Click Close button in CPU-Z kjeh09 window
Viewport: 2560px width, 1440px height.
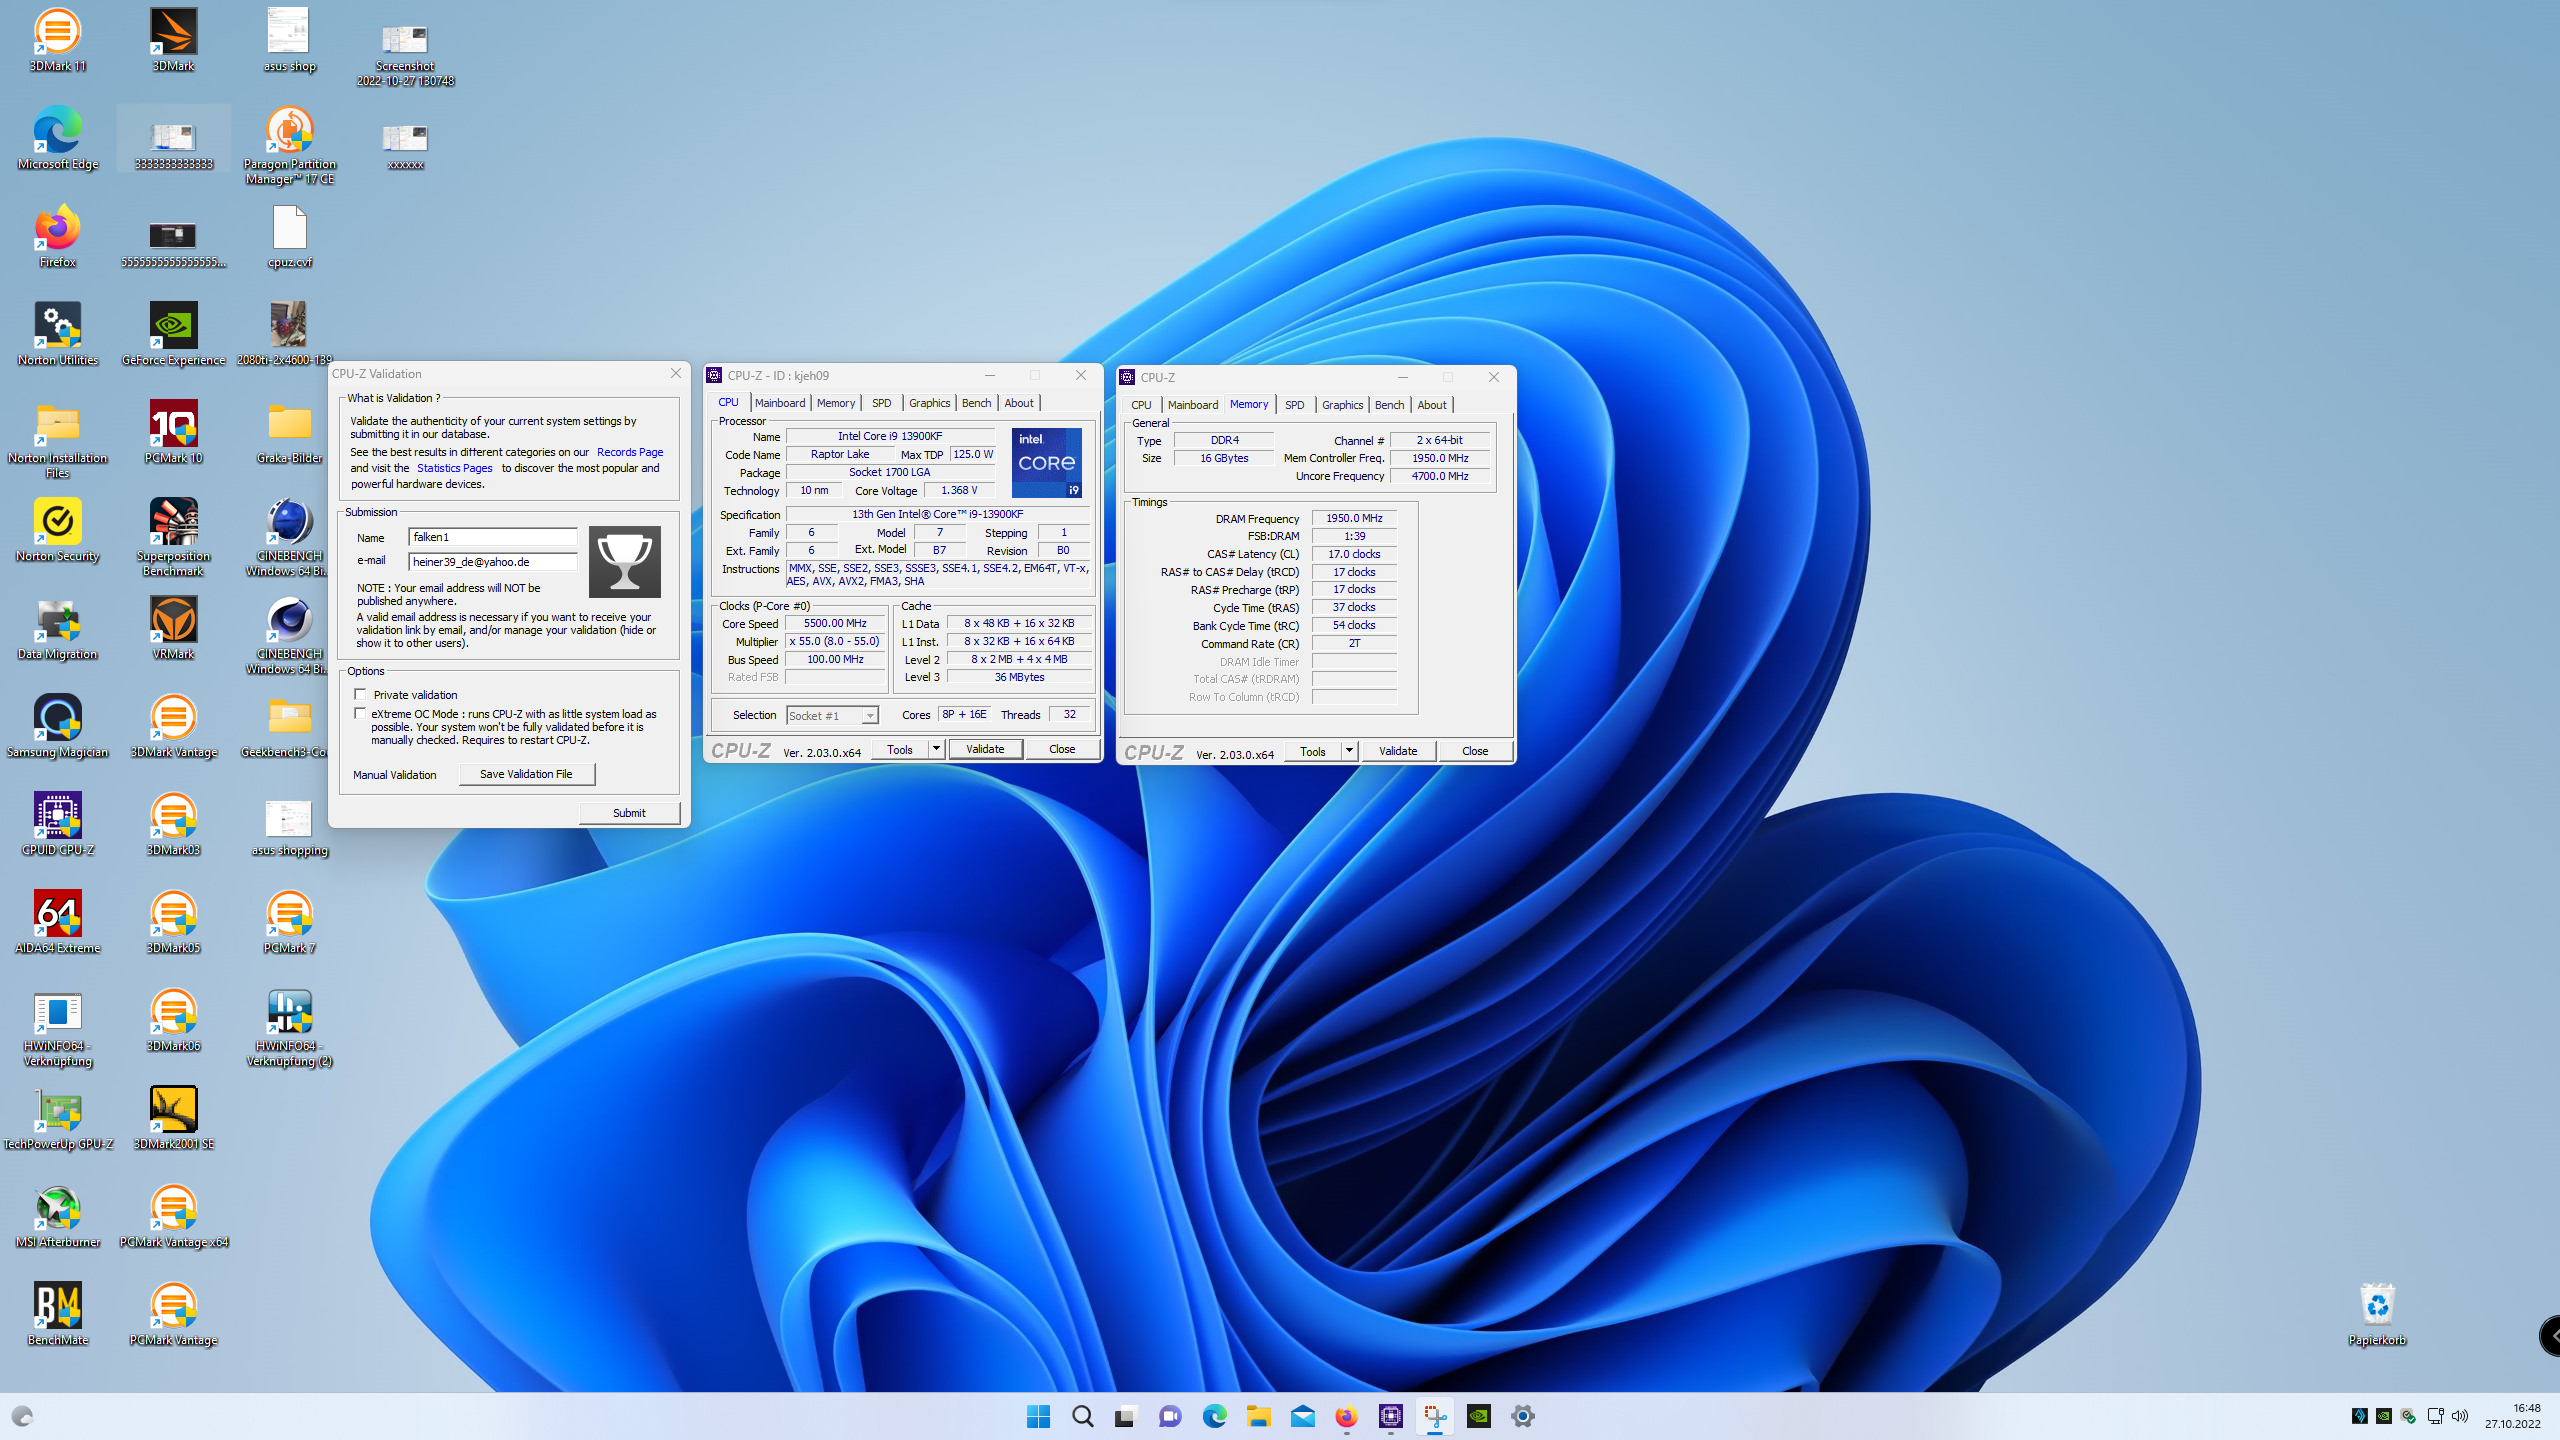(1062, 749)
